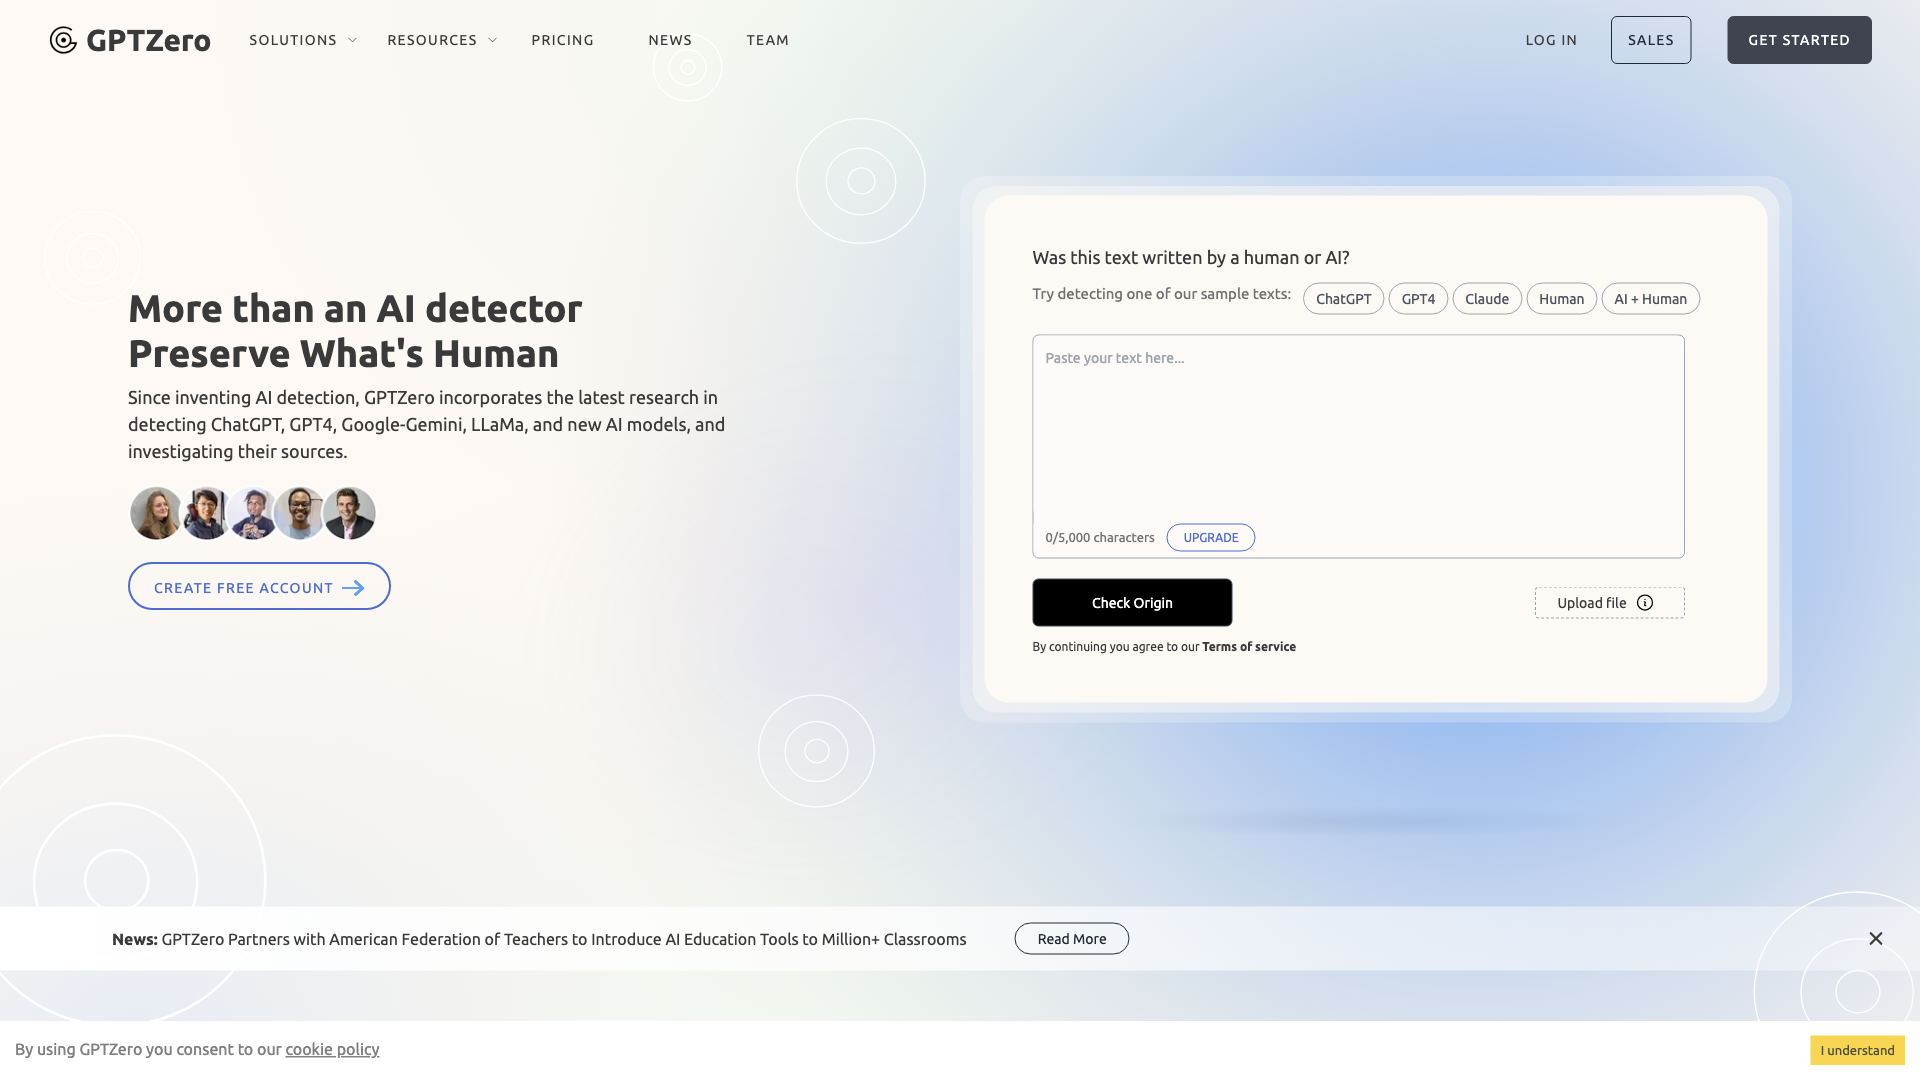Load the Human sample text

pyautogui.click(x=1561, y=299)
